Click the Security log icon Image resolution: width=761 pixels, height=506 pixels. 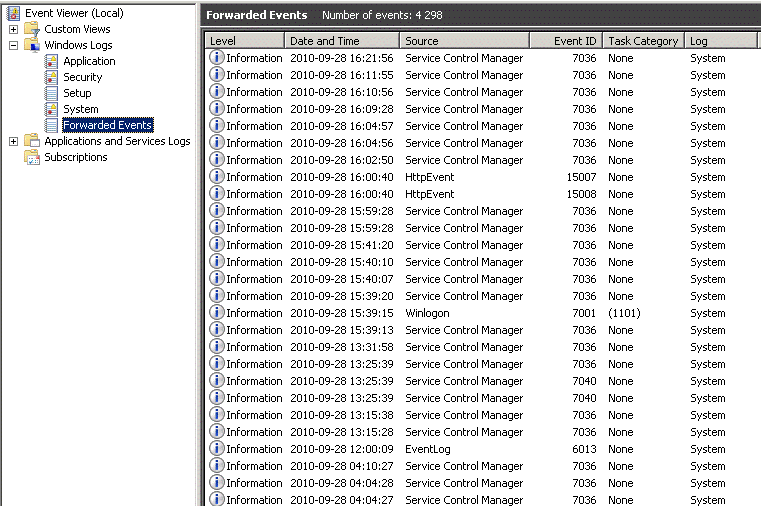pyautogui.click(x=51, y=77)
